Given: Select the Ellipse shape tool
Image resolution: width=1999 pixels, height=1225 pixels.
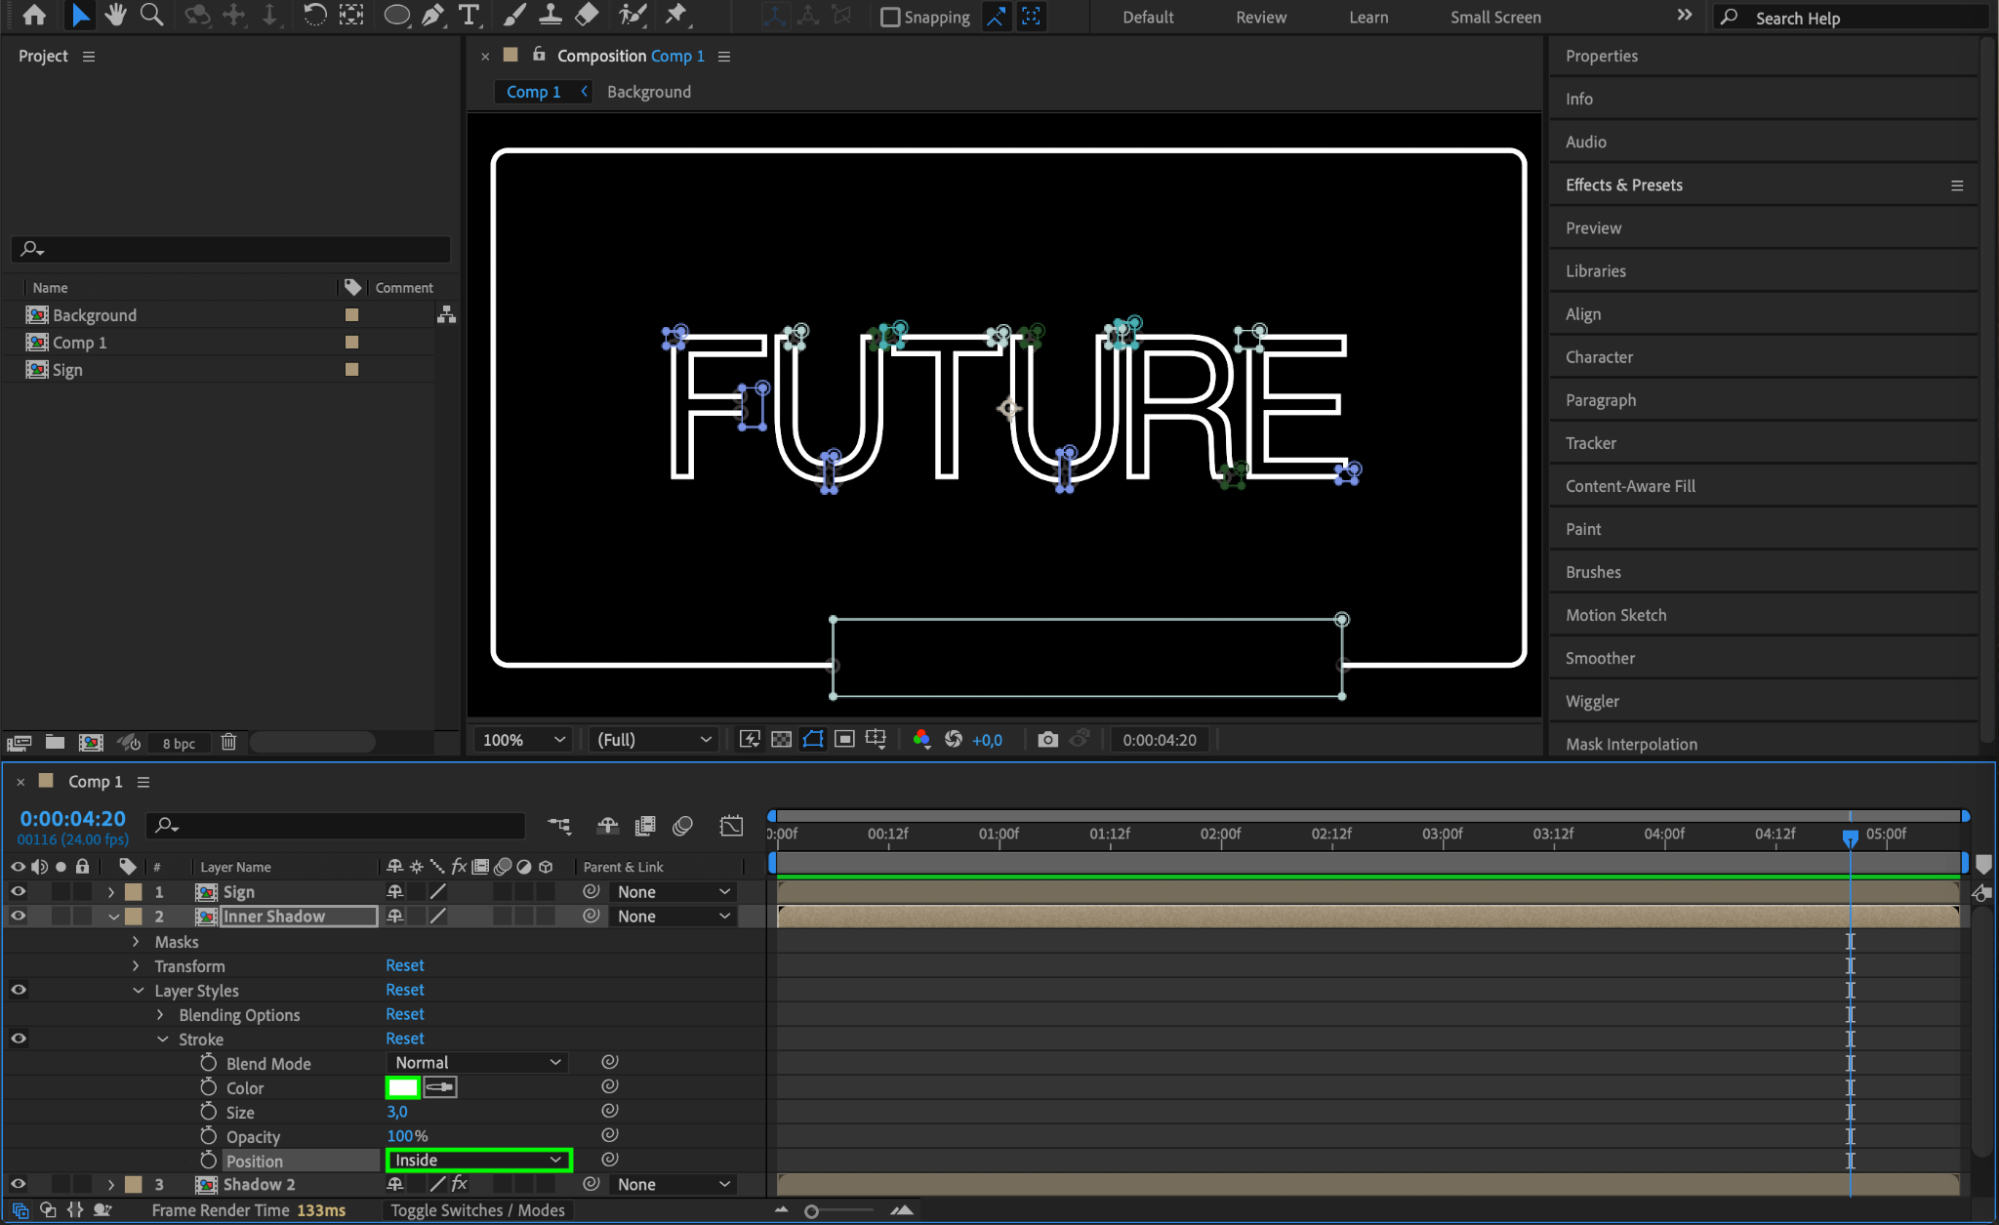Looking at the screenshot, I should [x=397, y=15].
